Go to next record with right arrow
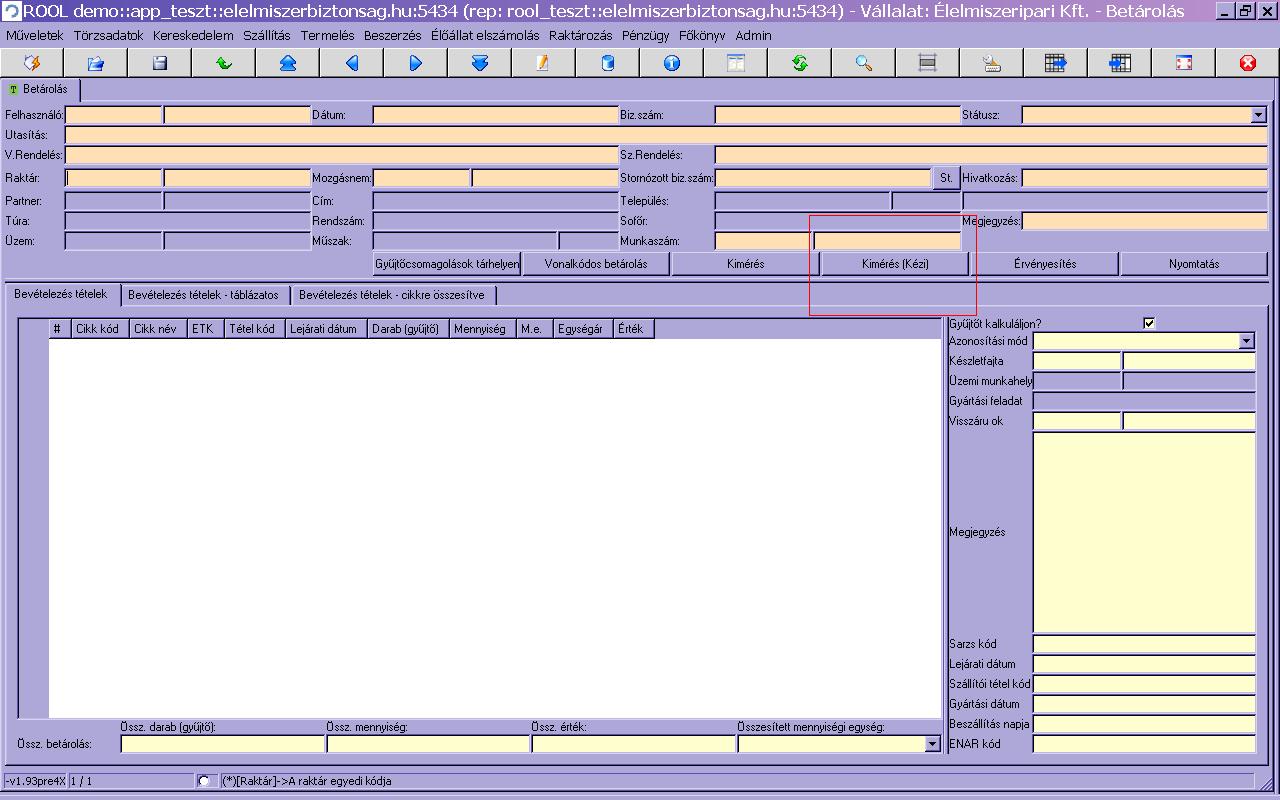The height and width of the screenshot is (800, 1280). coord(416,63)
